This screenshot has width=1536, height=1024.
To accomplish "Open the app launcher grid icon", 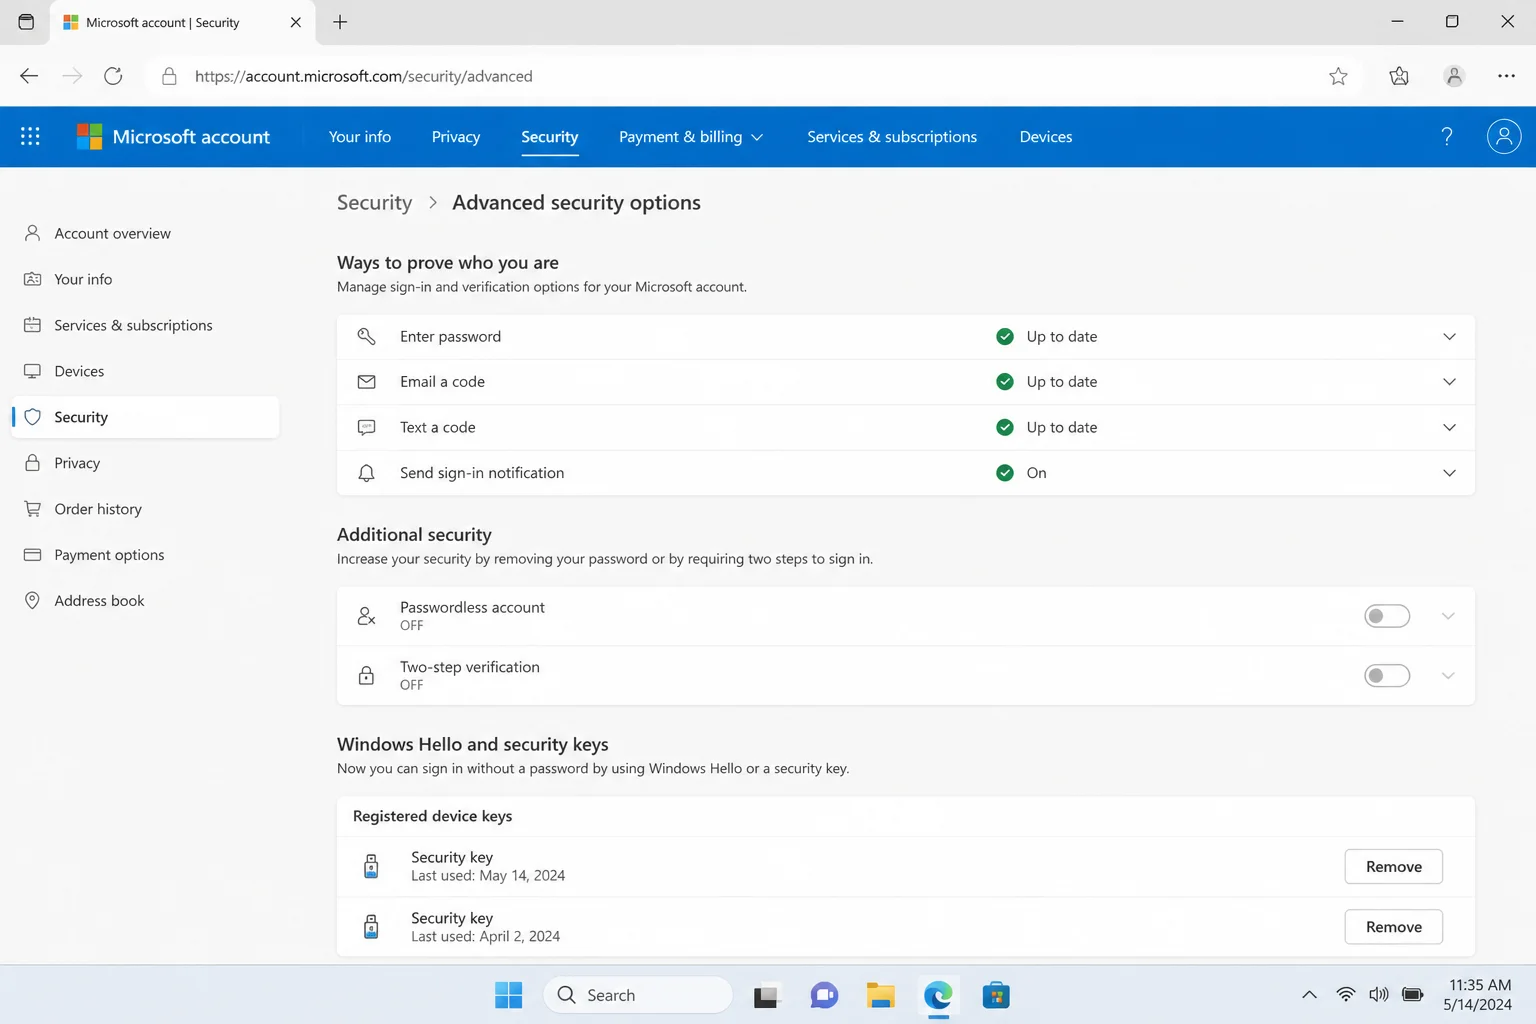I will [x=30, y=136].
